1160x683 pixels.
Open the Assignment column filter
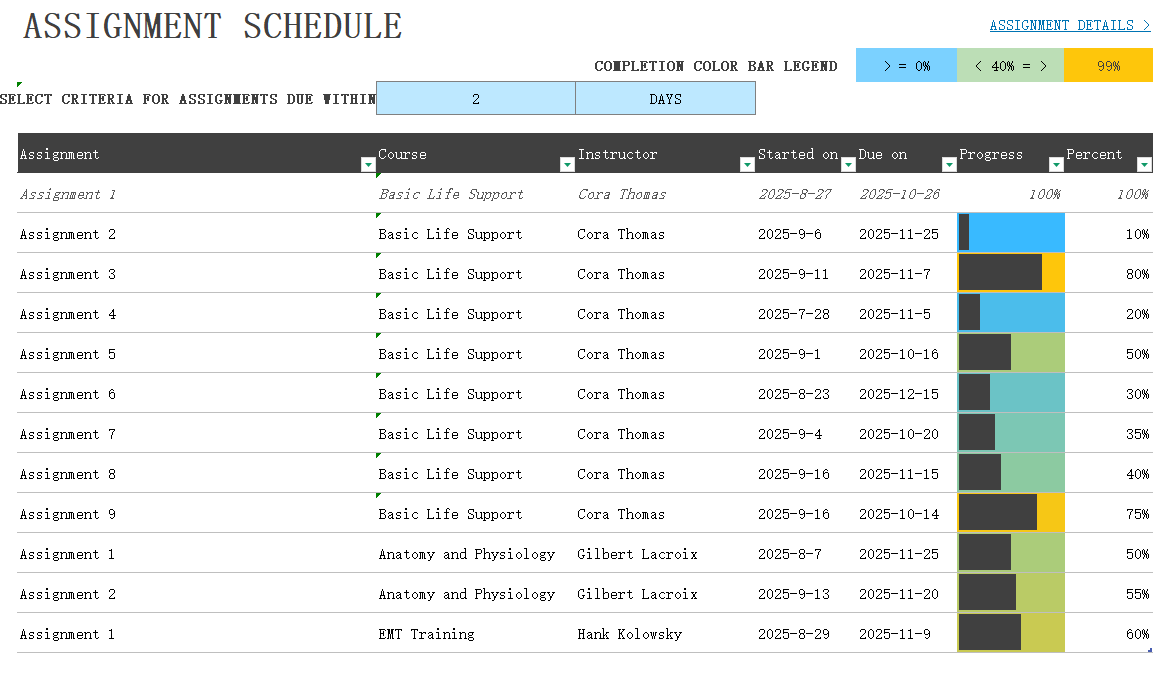[x=367, y=163]
